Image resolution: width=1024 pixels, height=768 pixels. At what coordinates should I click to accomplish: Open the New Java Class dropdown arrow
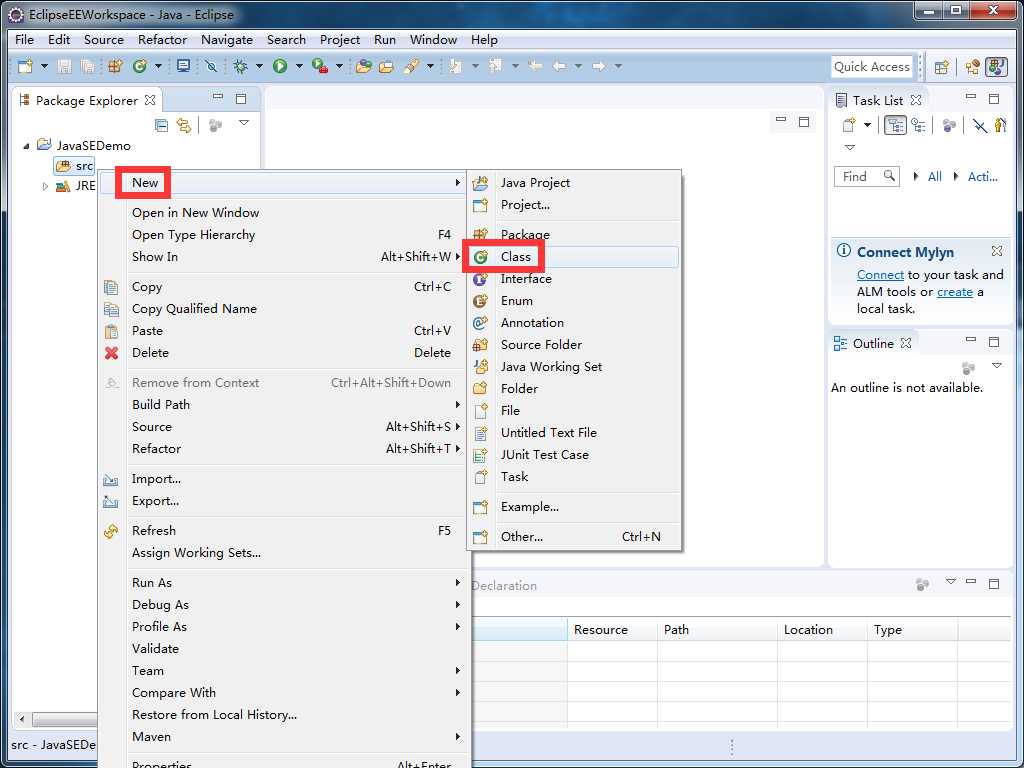[158, 66]
